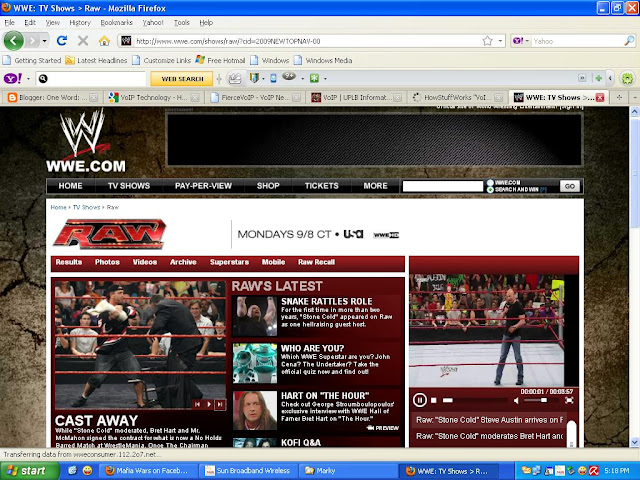
Task: Open the Windows Start menu
Action: [29, 471]
